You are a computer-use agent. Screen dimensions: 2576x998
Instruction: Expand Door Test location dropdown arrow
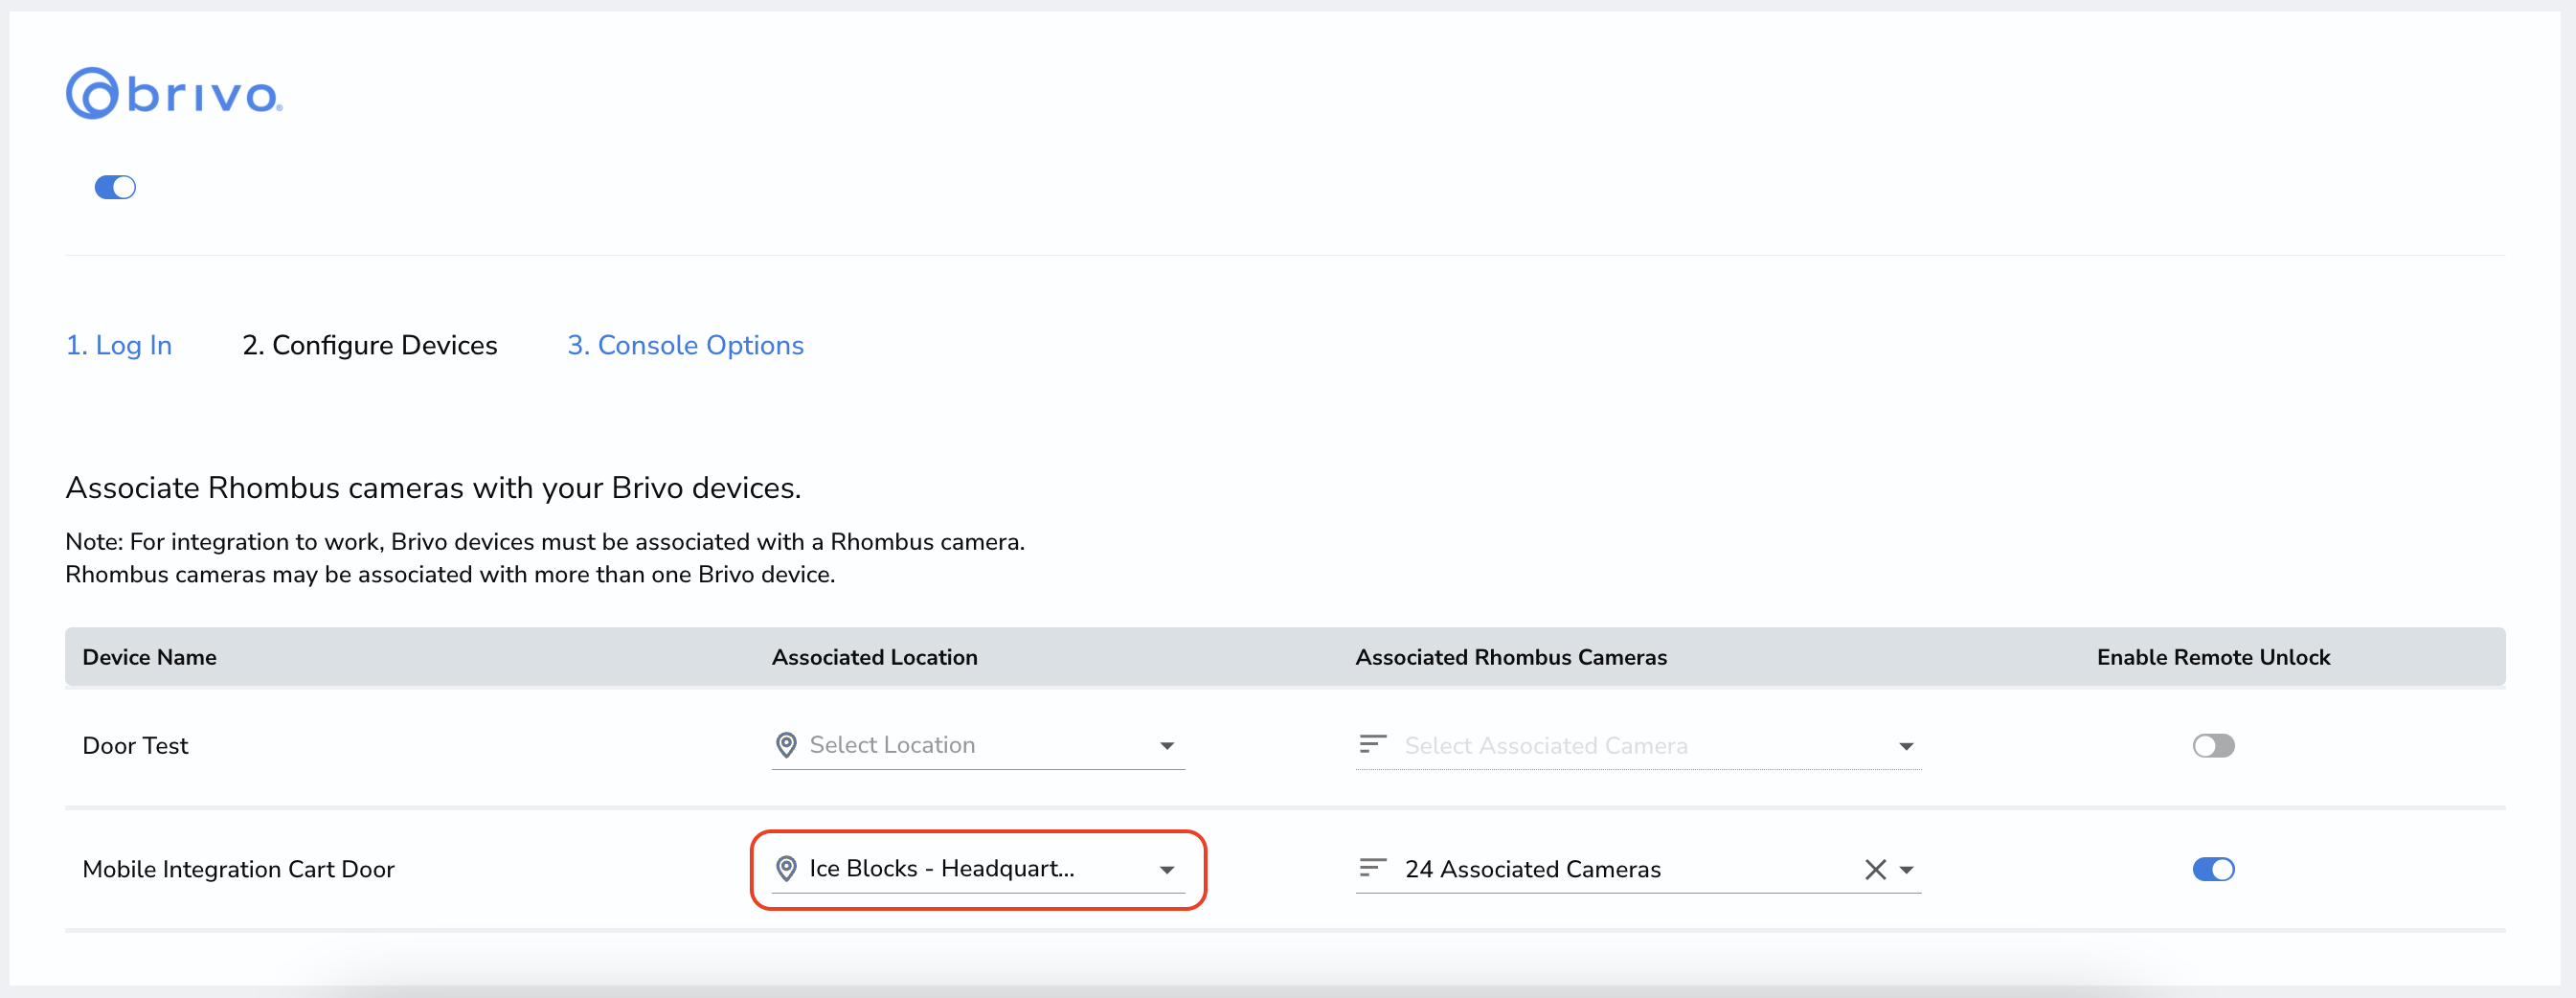(x=1166, y=746)
